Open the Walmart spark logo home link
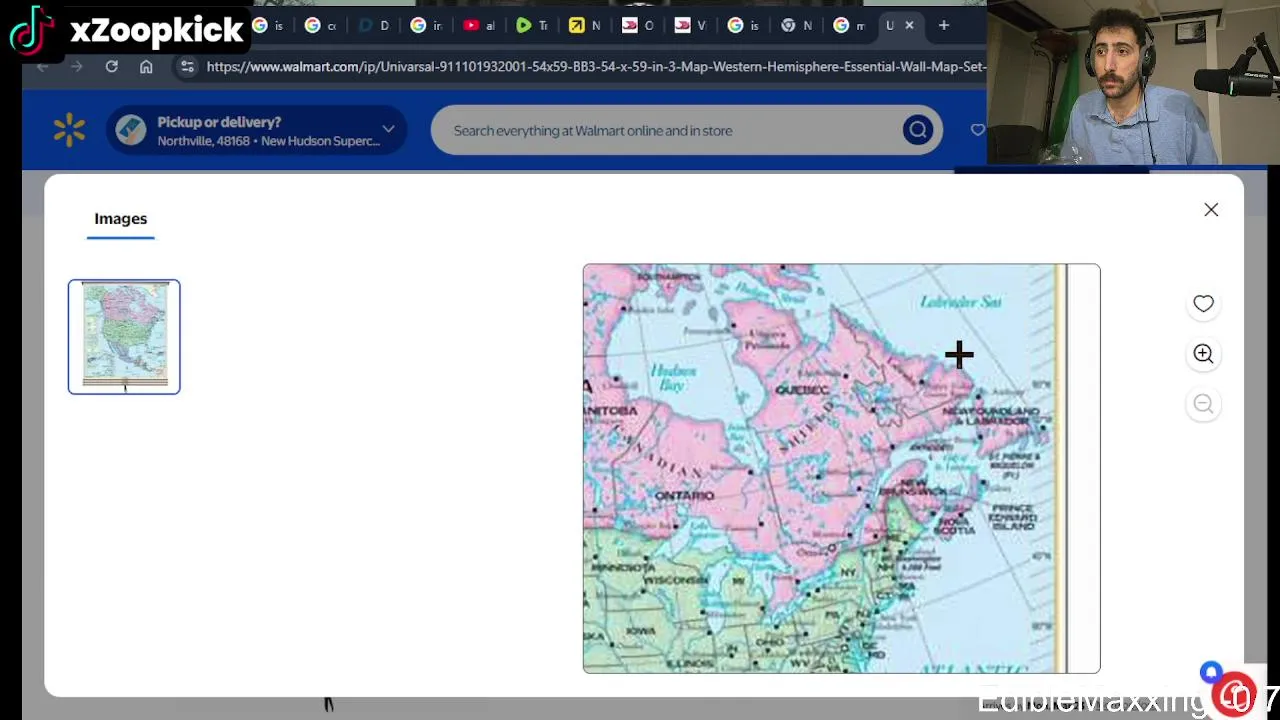The image size is (1280, 720). click(69, 130)
